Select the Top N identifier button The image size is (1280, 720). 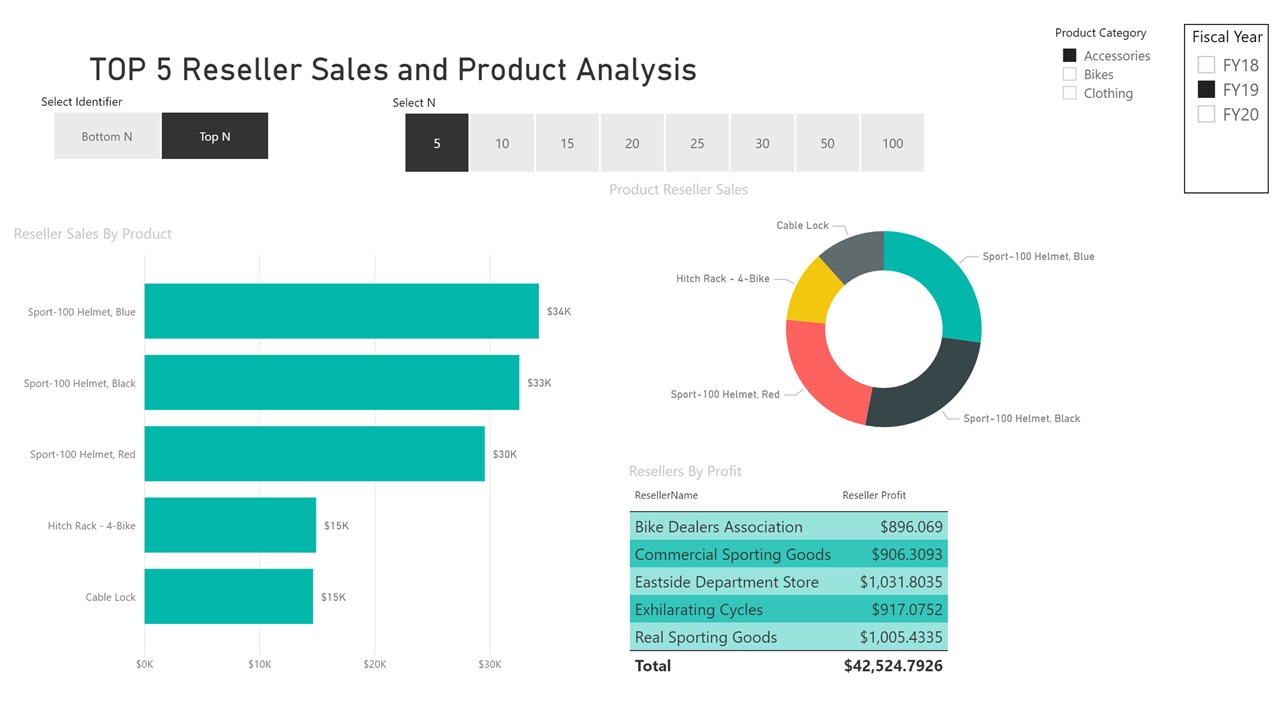215,136
